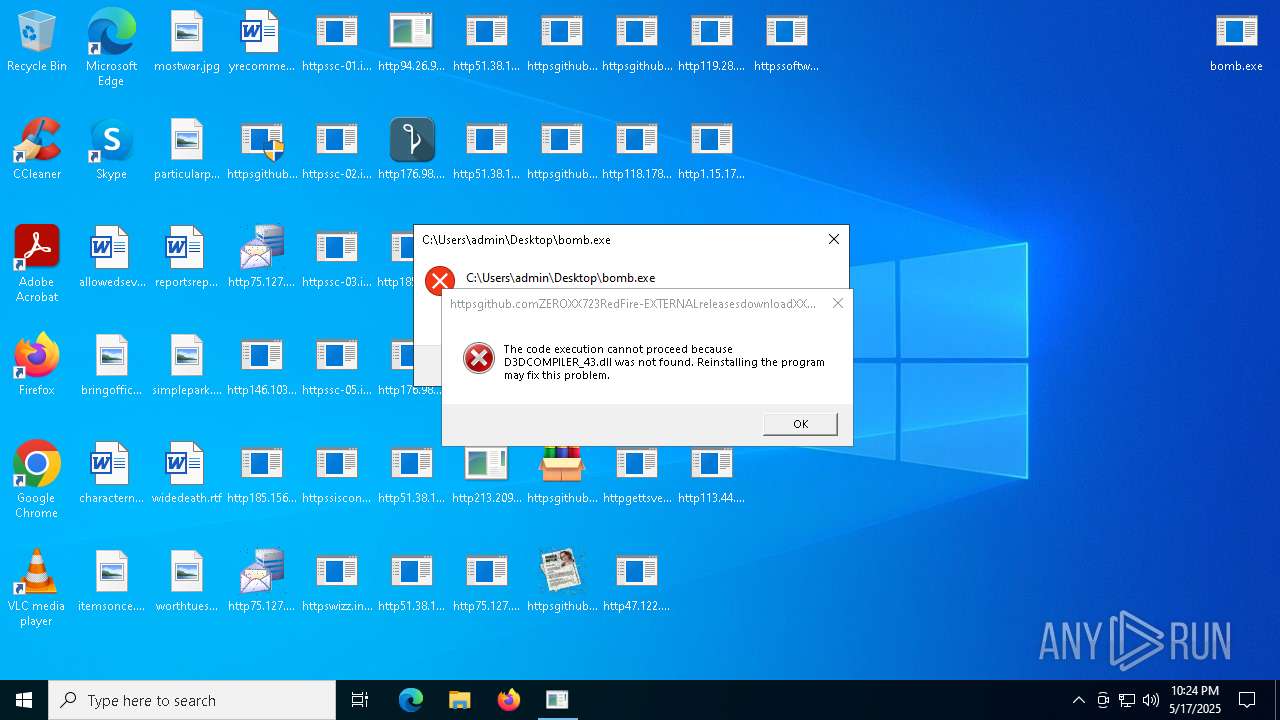
Task: Select the allowedsev... Word document icon
Action: [x=111, y=258]
